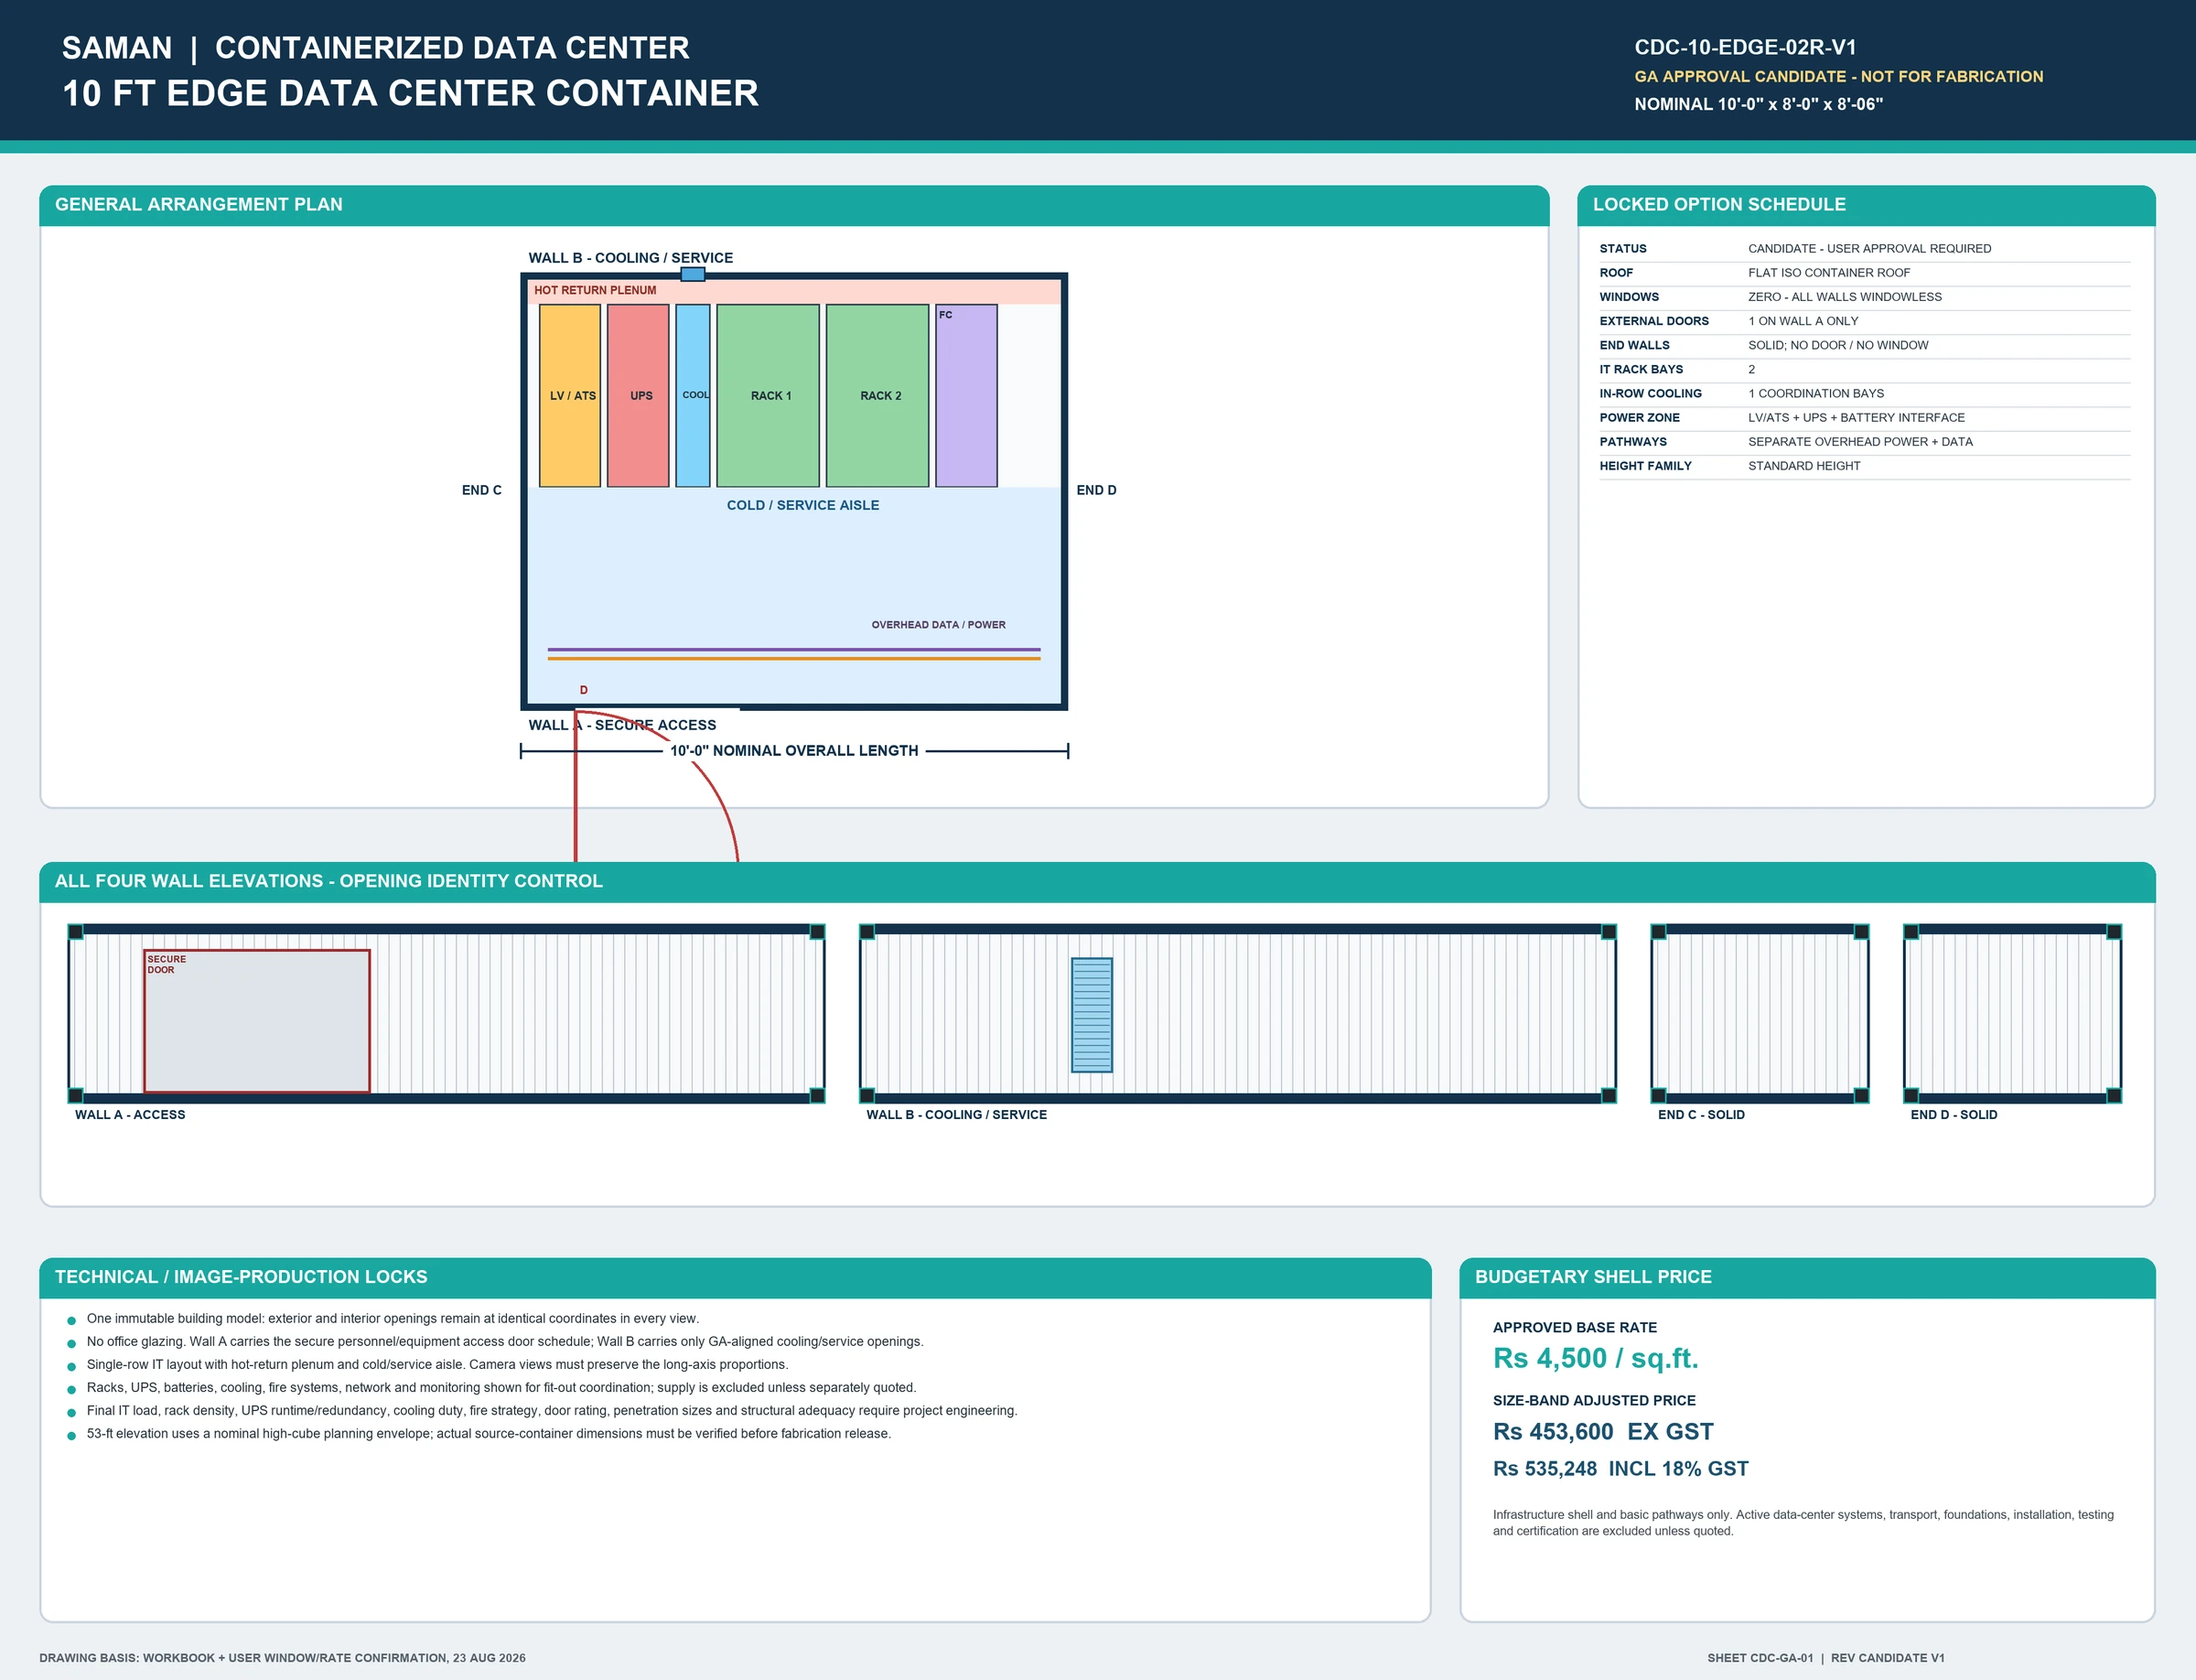This screenshot has width=2196, height=1680.
Task: Select the red UPS block in plan
Action: (638, 396)
